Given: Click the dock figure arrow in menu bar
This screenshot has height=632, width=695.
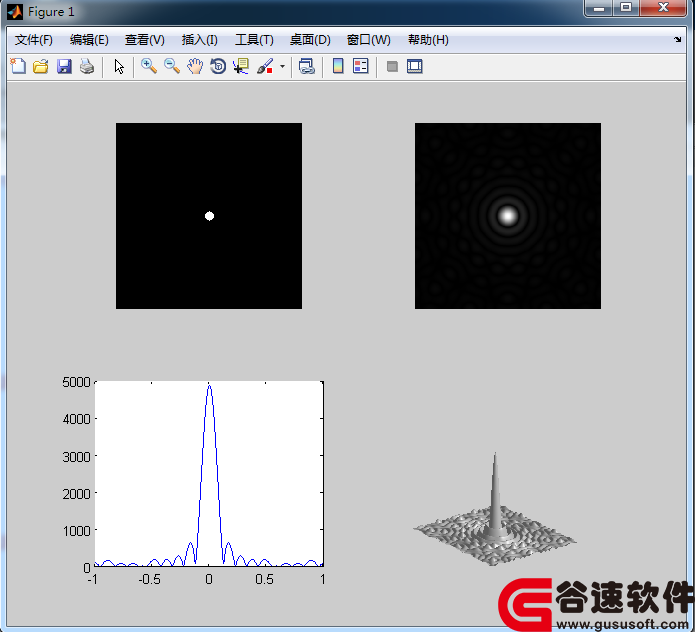Looking at the screenshot, I should (x=677, y=39).
